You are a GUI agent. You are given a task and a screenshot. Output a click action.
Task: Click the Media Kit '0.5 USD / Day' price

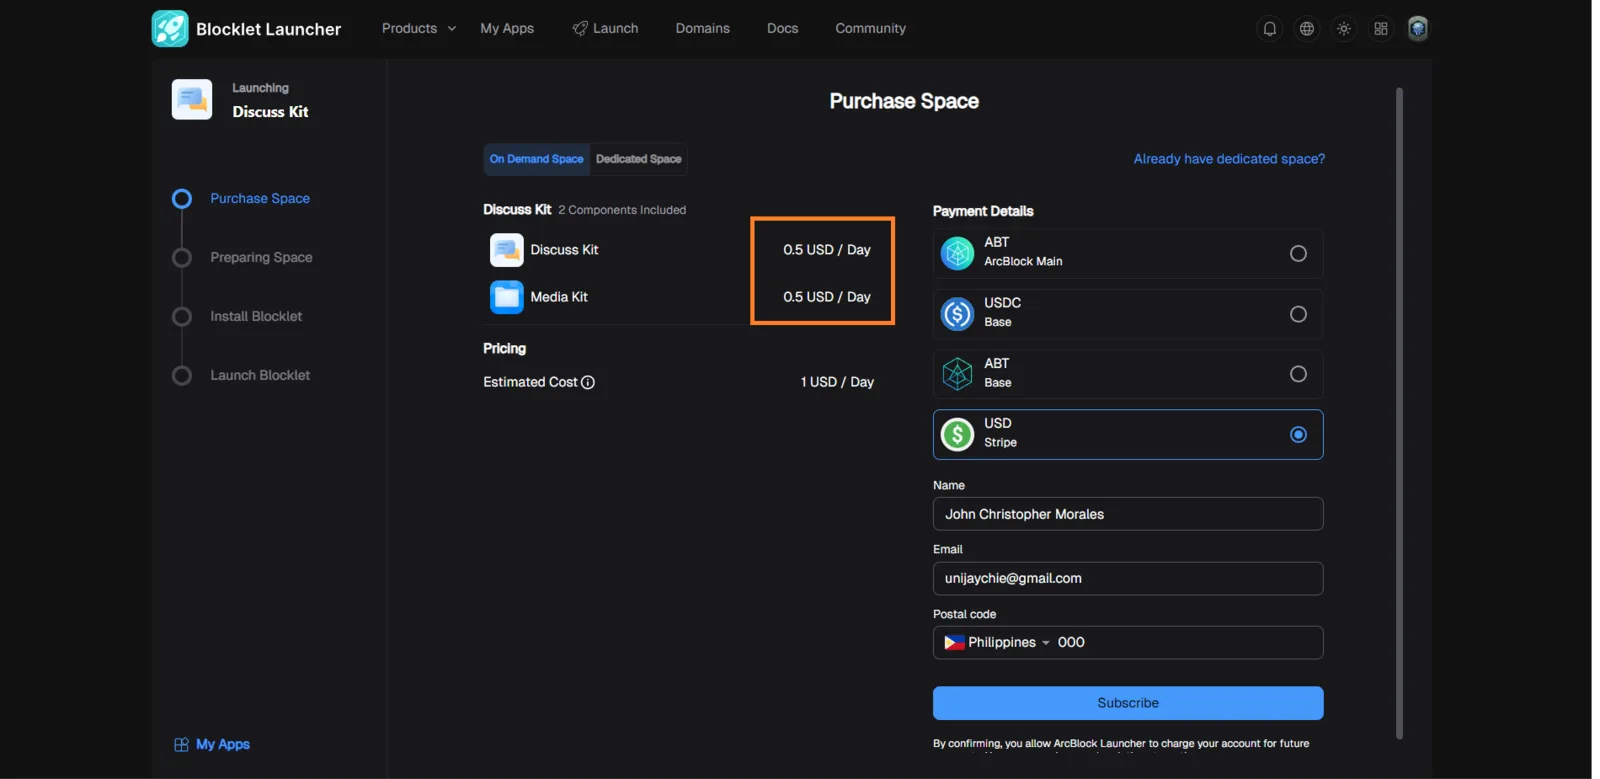827,297
